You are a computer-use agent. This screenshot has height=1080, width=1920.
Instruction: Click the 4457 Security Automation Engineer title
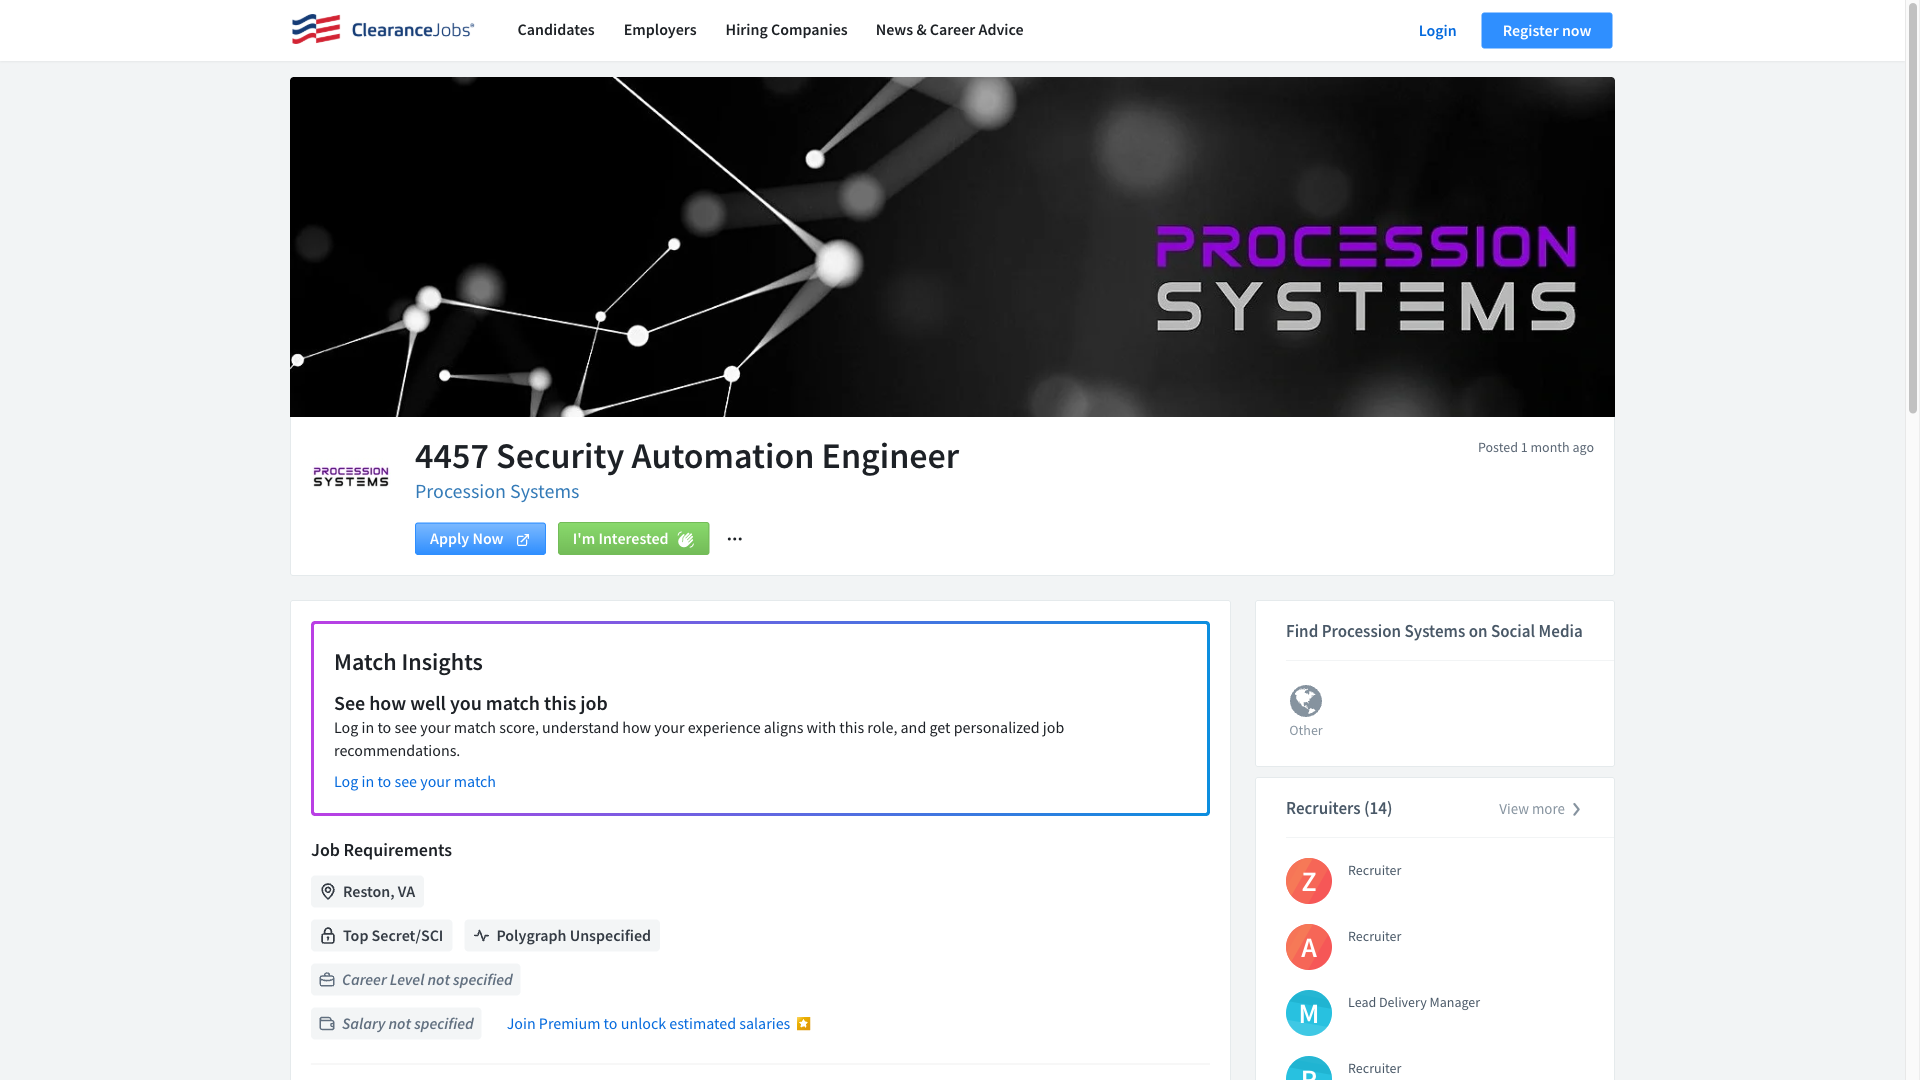[687, 456]
